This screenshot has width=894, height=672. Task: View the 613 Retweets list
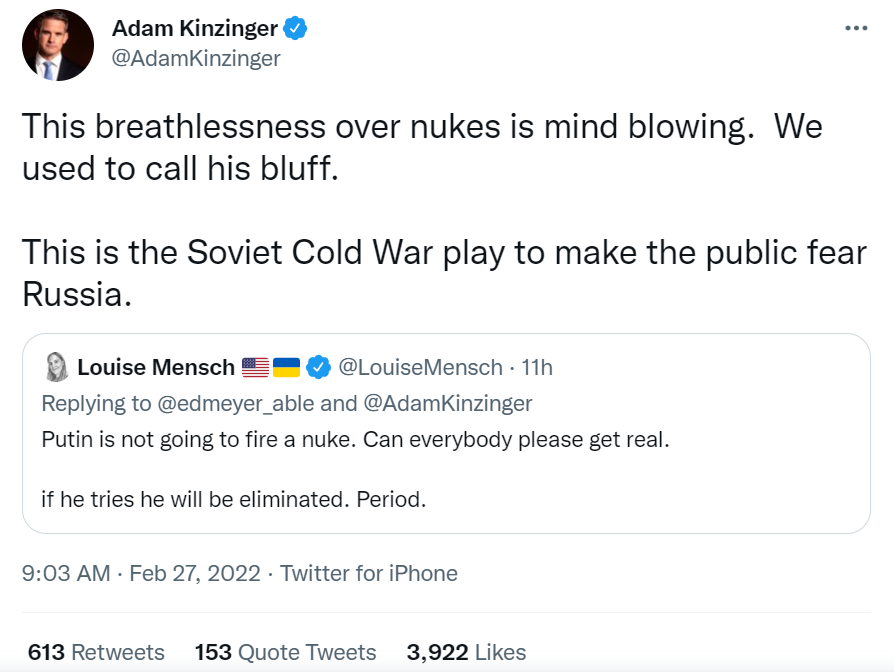coord(96,653)
